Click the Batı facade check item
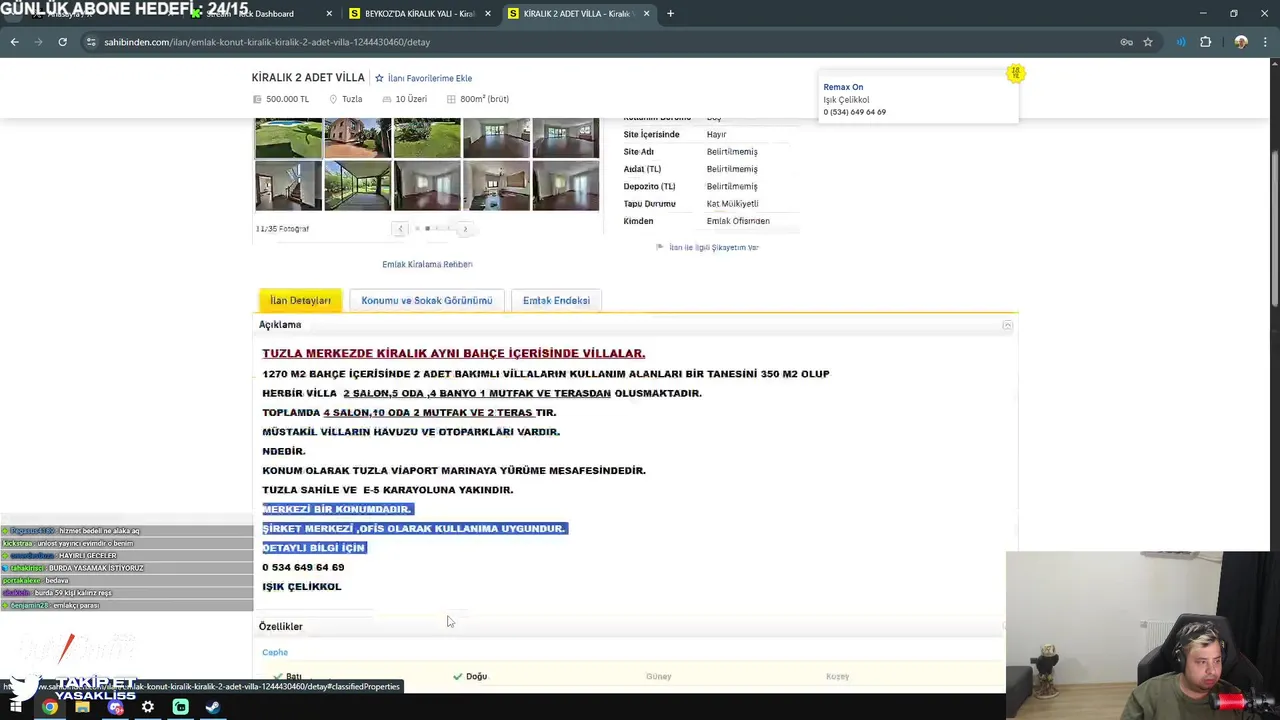 click(x=288, y=676)
